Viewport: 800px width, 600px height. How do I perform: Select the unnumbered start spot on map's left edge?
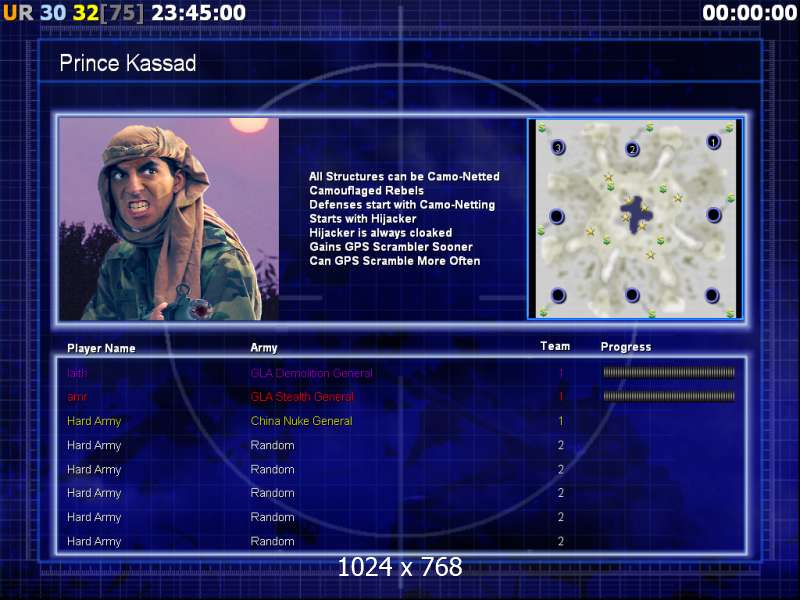click(x=557, y=216)
